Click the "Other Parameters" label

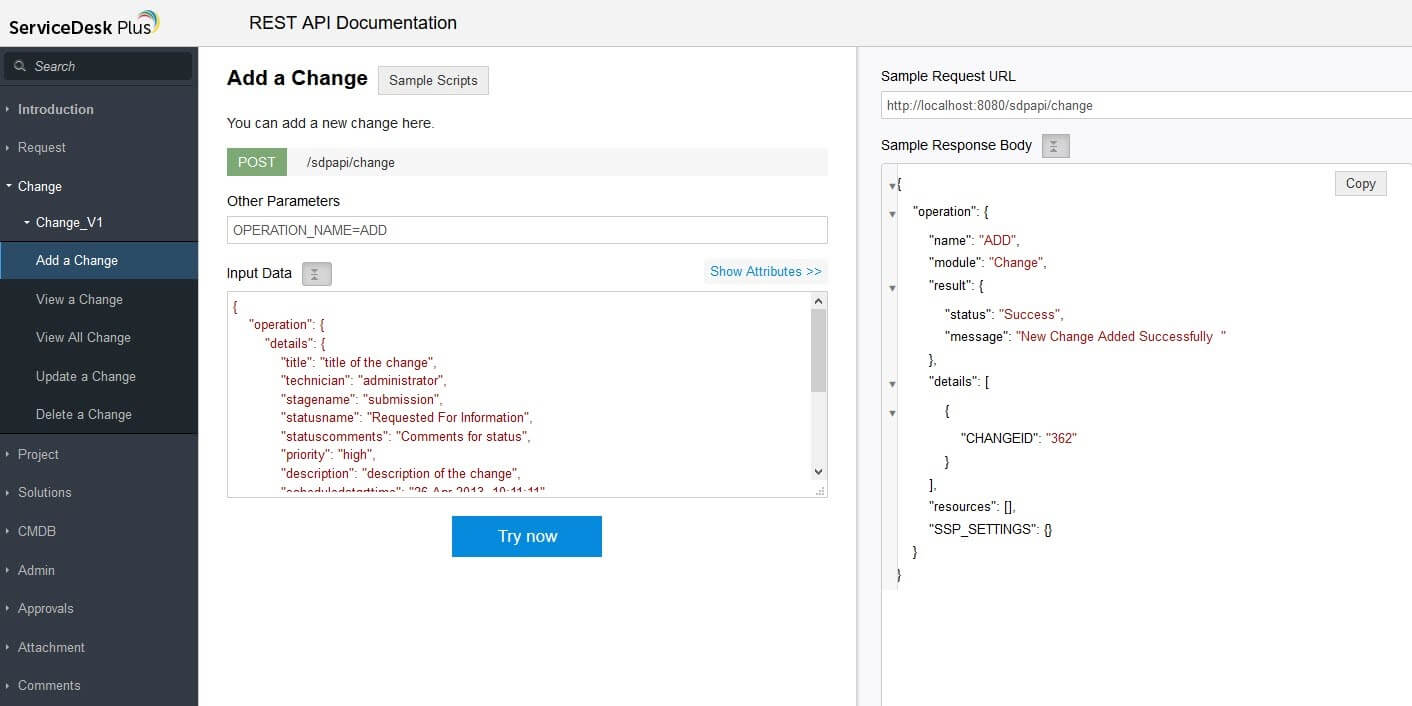[x=283, y=201]
